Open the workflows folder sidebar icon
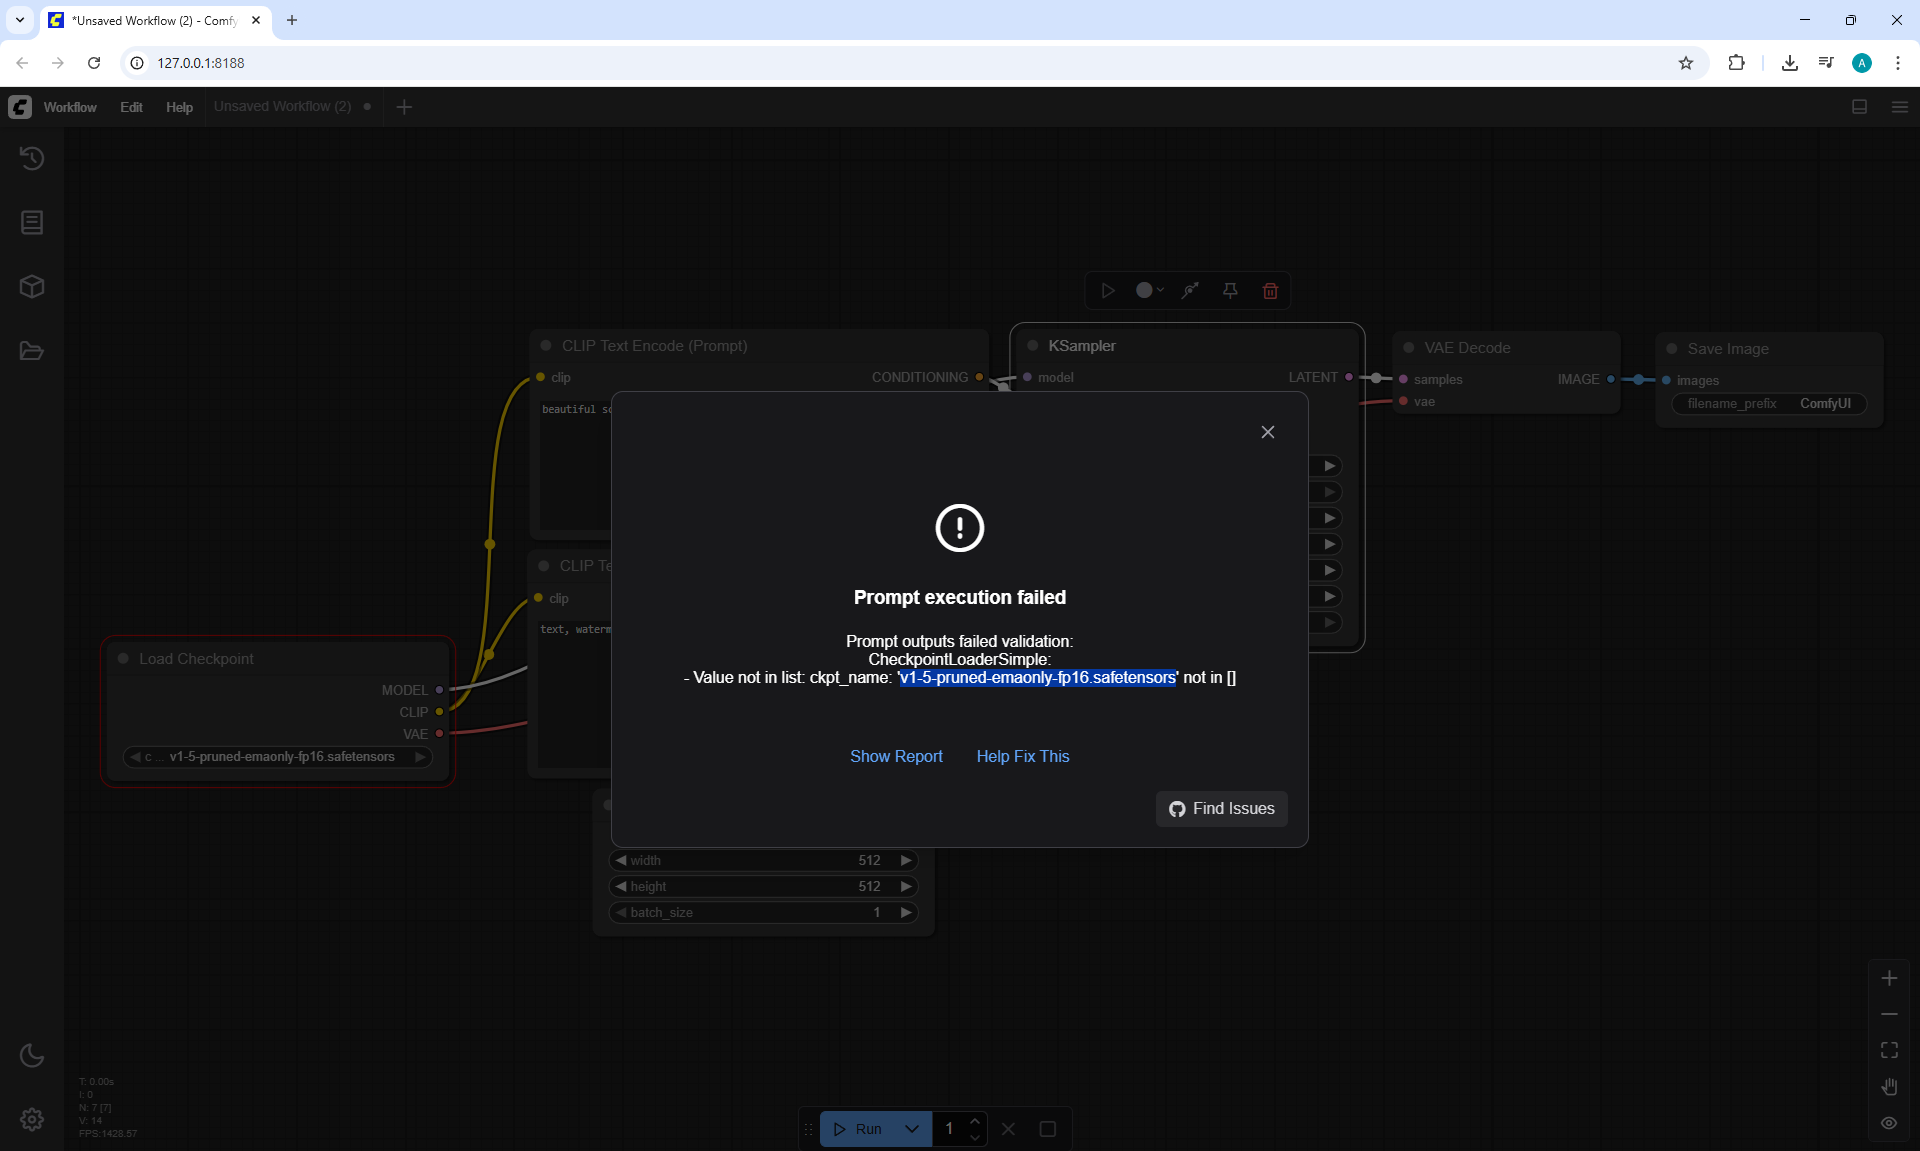Screen dimensions: 1920x1151 point(32,351)
